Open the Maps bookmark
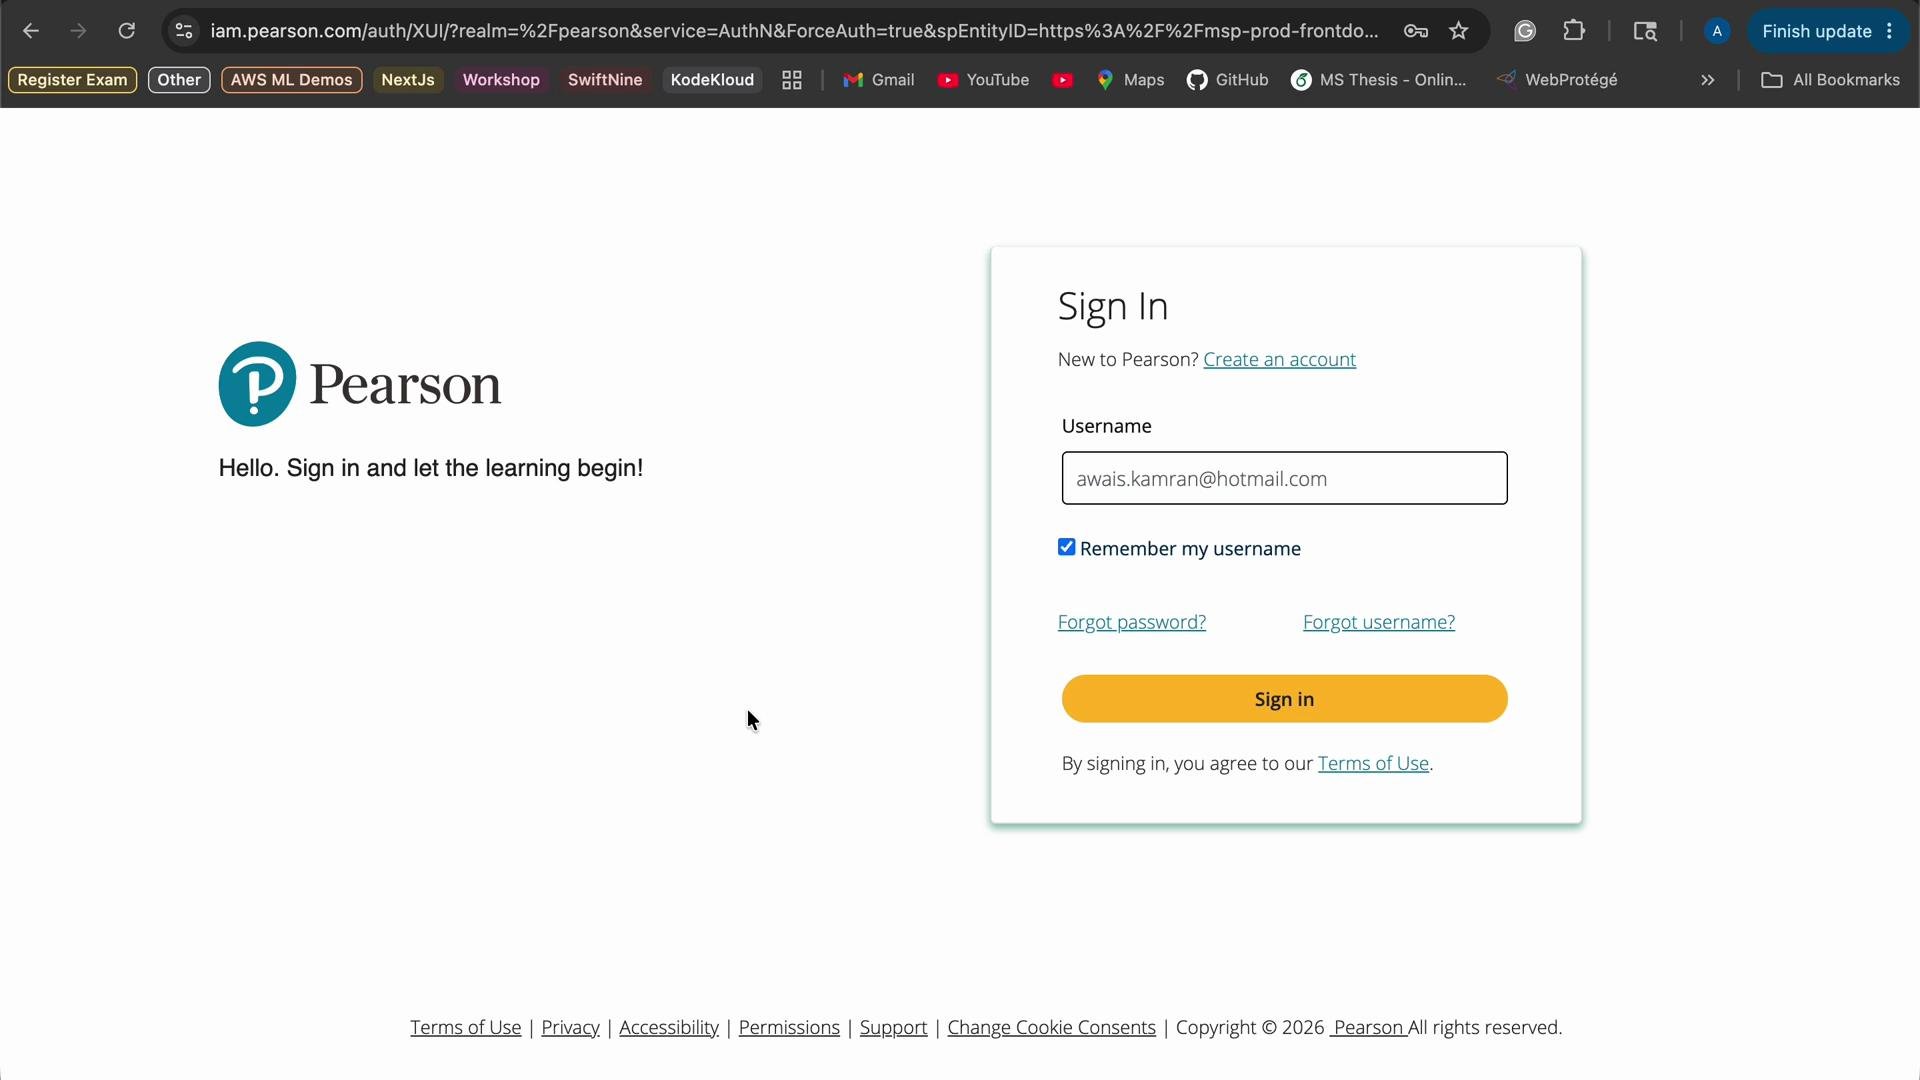This screenshot has height=1080, width=1920. coord(1131,80)
